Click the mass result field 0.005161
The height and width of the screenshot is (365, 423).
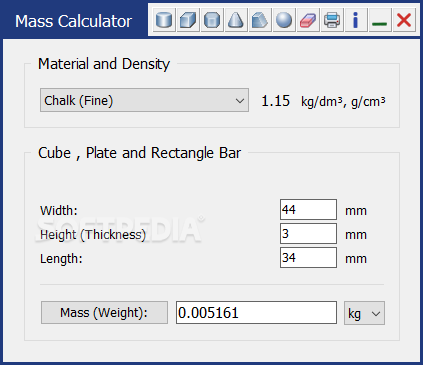click(x=256, y=313)
